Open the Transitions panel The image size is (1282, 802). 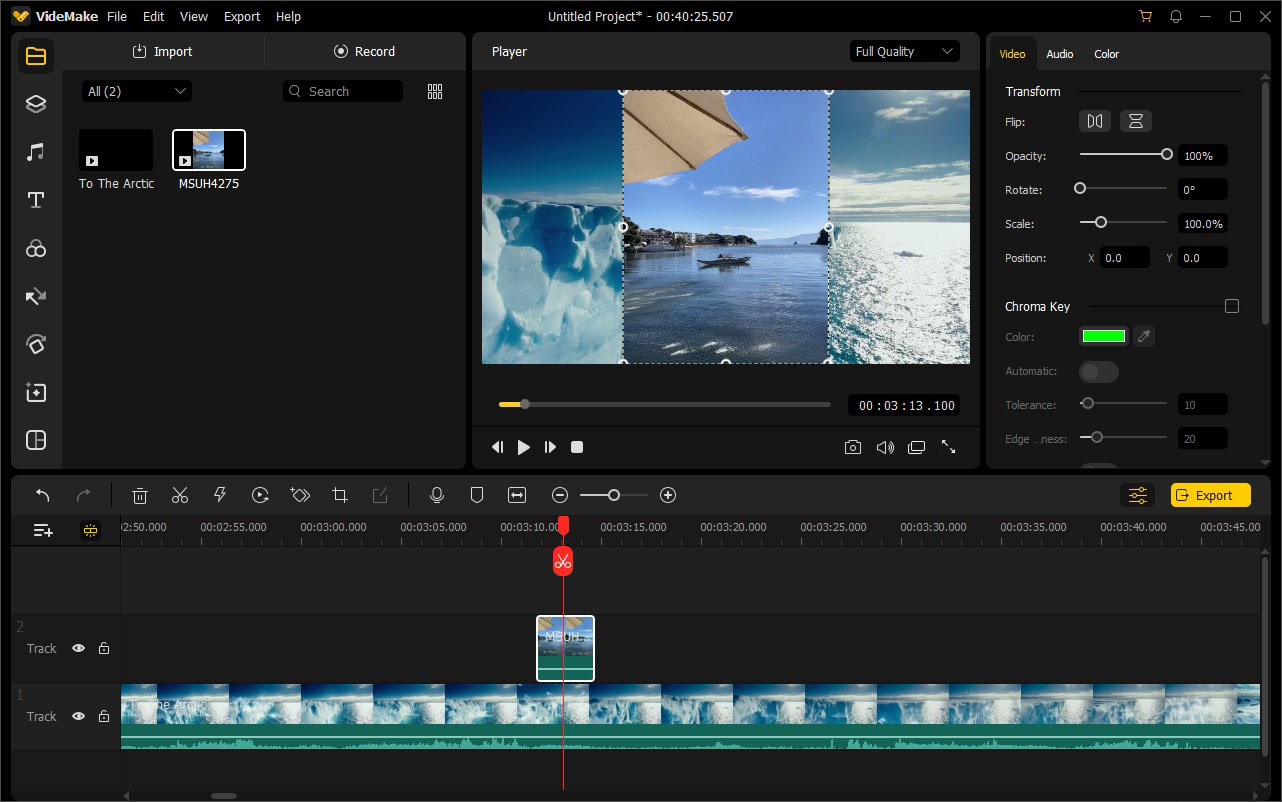coord(35,296)
